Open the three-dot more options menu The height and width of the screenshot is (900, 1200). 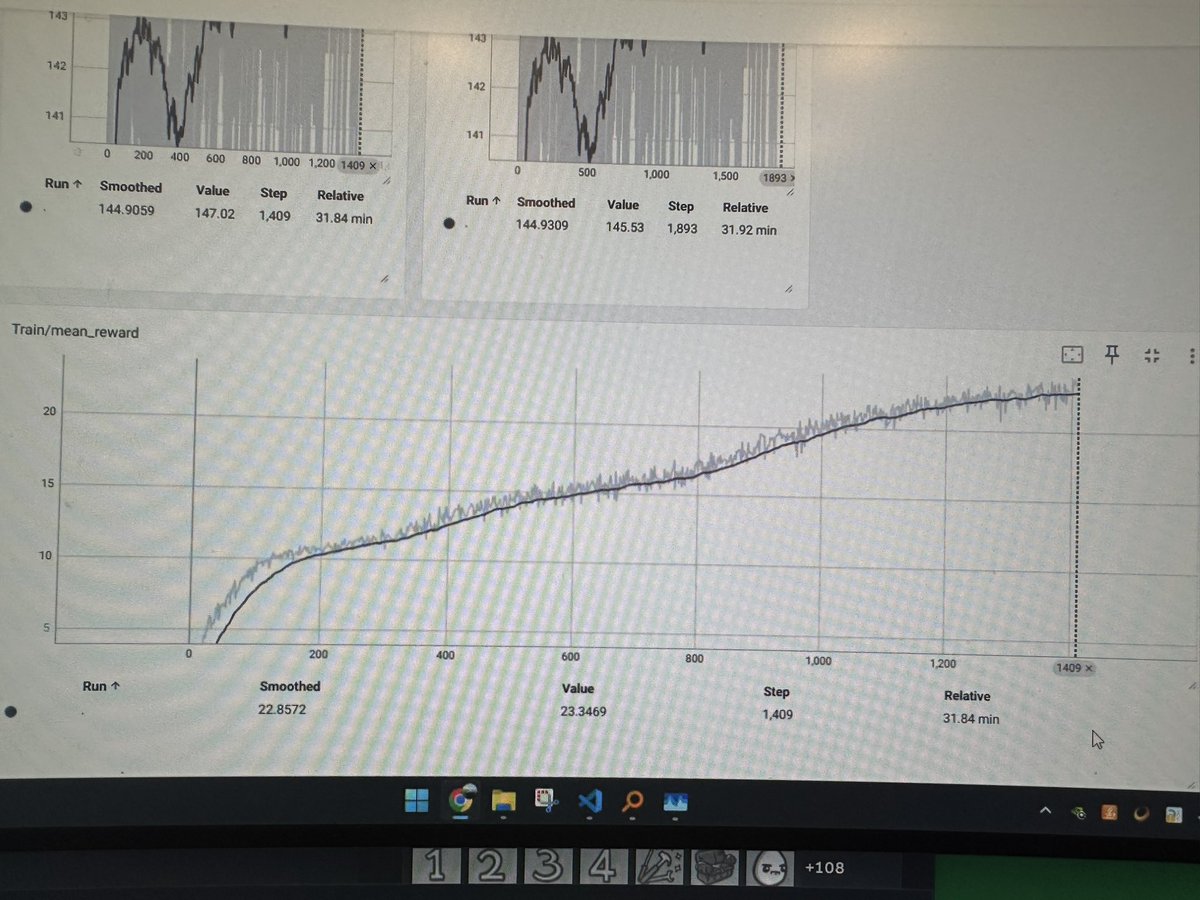[x=1191, y=356]
